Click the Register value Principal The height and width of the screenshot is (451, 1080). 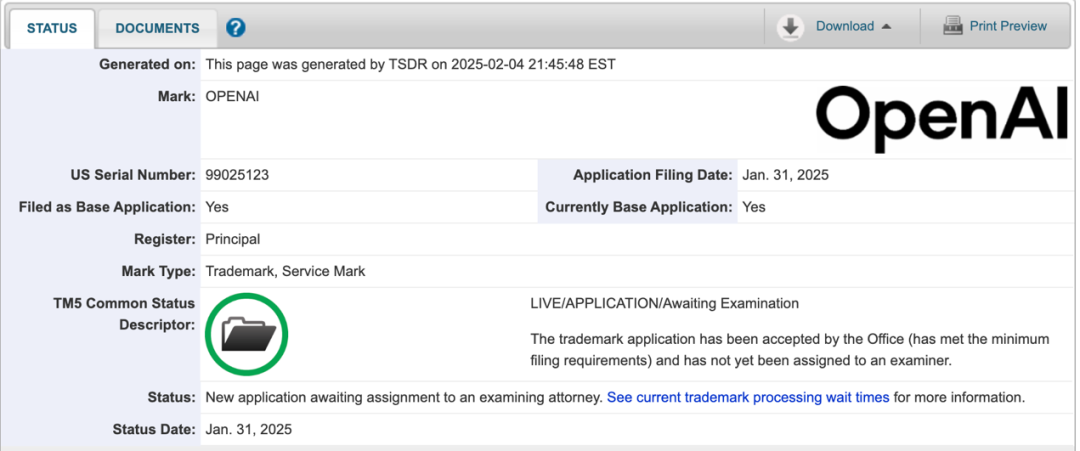pos(232,239)
